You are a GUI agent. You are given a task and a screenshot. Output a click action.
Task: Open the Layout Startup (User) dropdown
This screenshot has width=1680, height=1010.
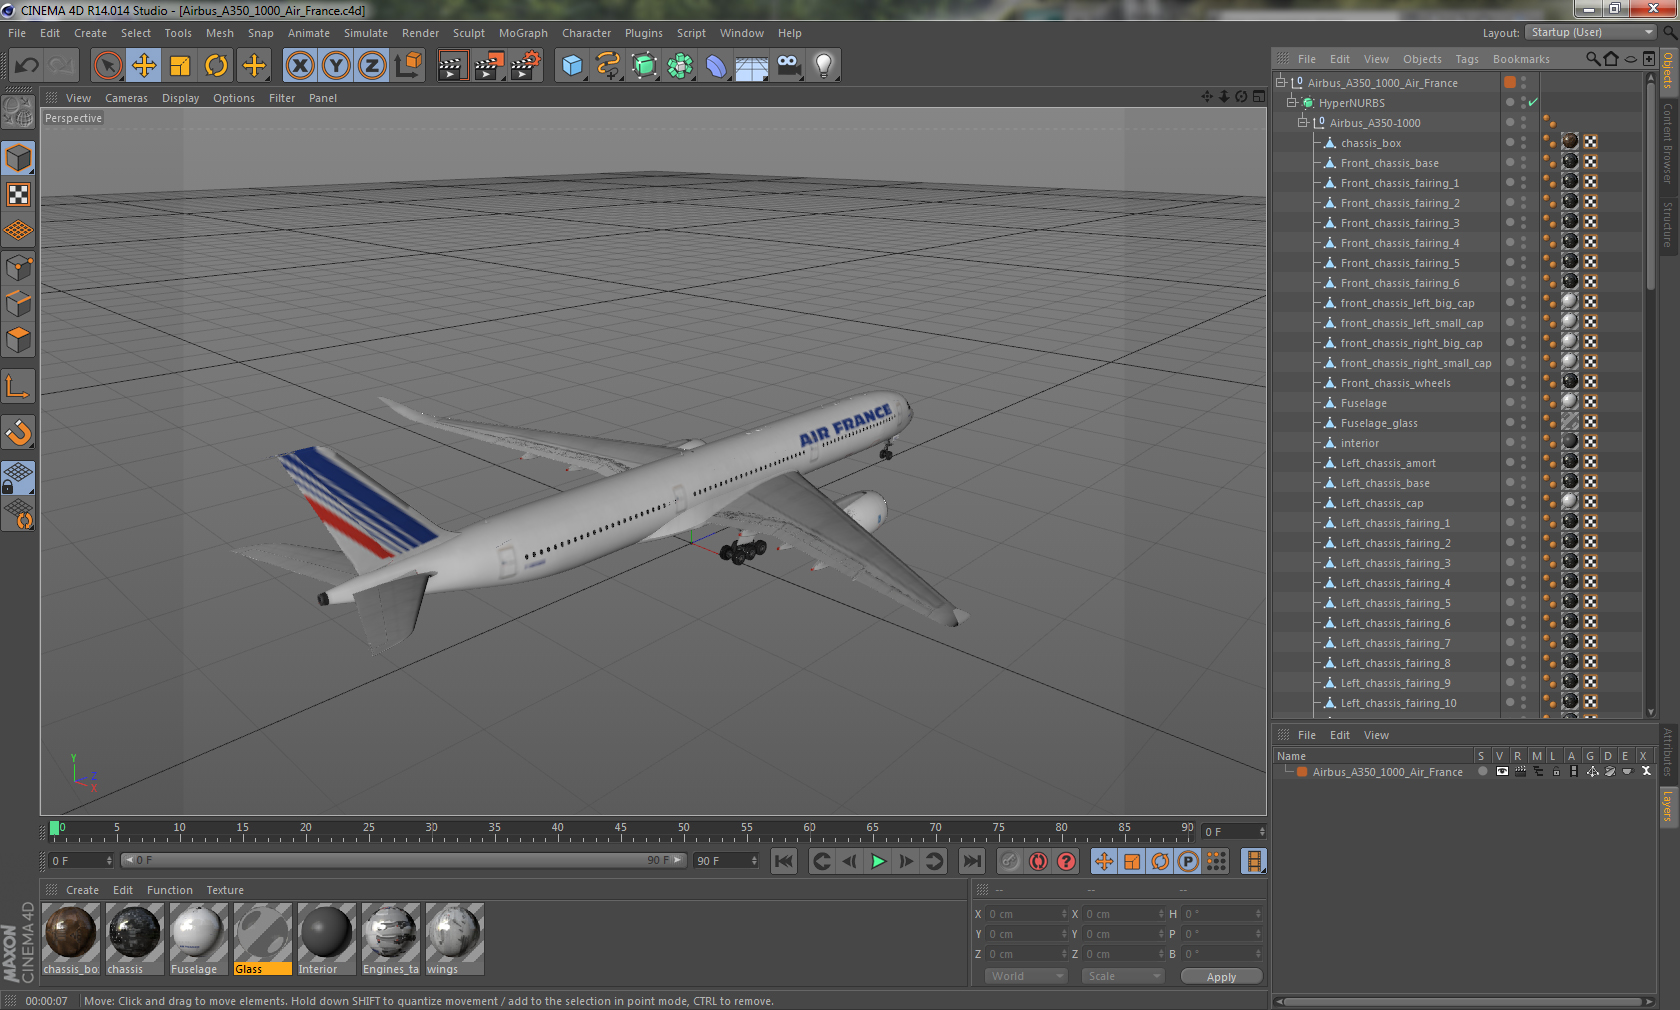coord(1592,32)
